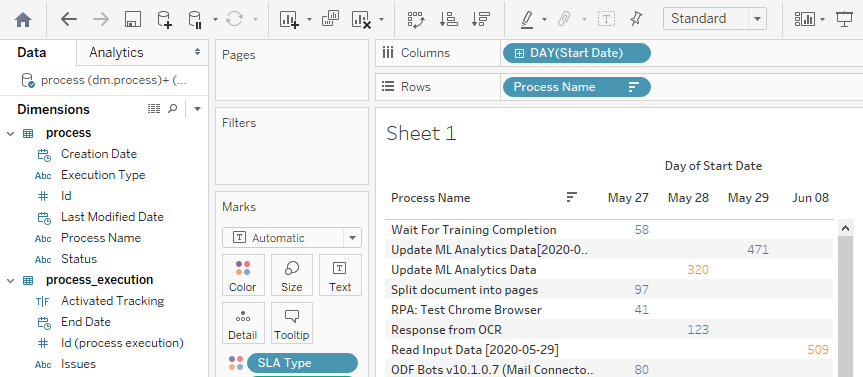Click the May 27 column header
This screenshot has width=863, height=377.
(628, 198)
